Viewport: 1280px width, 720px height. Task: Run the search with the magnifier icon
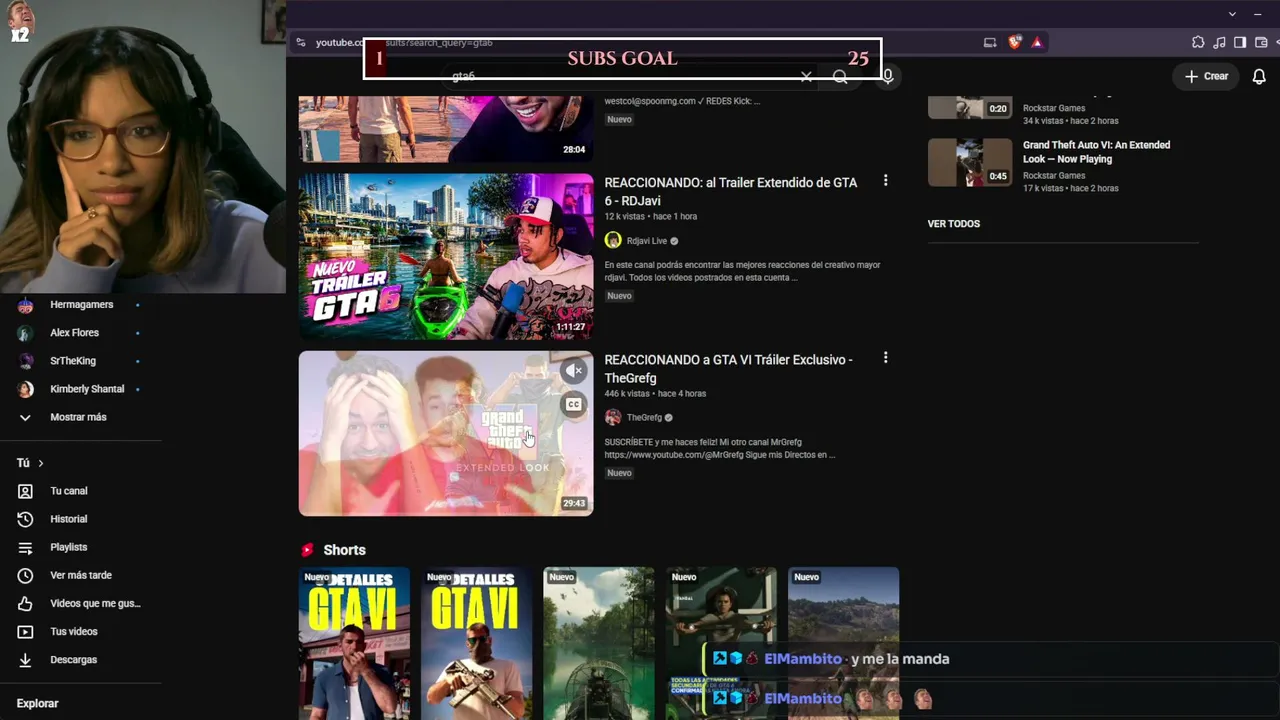[x=840, y=77]
